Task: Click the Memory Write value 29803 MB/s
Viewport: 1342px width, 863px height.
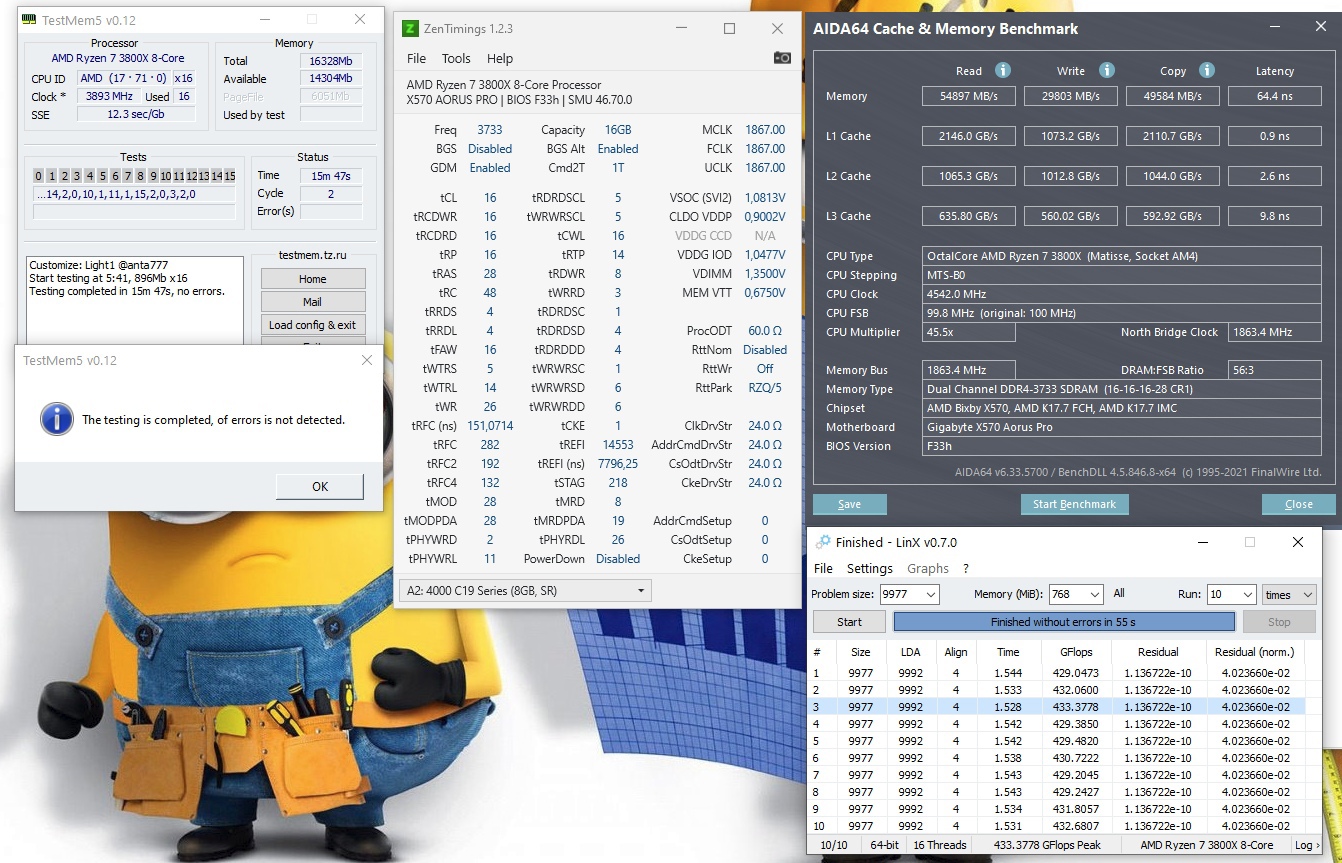Action: [1071, 96]
